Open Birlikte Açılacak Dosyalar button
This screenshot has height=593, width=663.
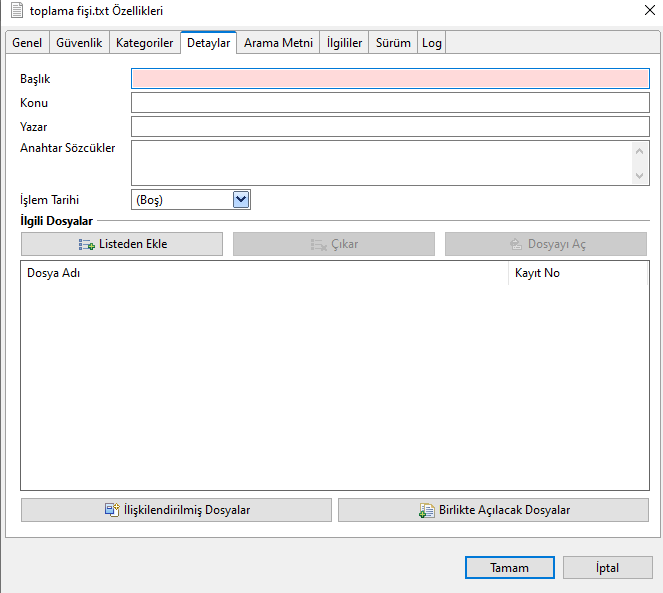pyautogui.click(x=493, y=510)
